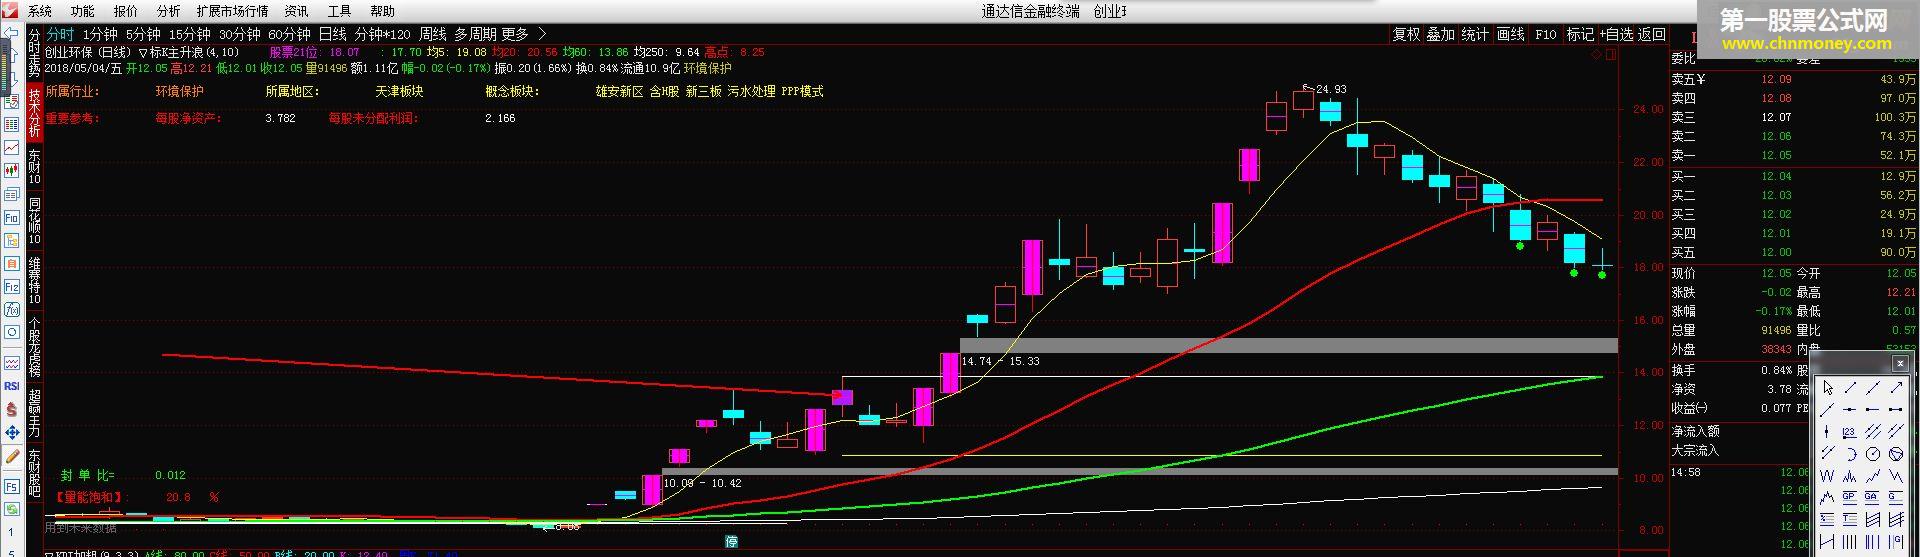This screenshot has width=1920, height=557.
Task: Click the 停 marker below the chart
Action: pyautogui.click(x=732, y=542)
